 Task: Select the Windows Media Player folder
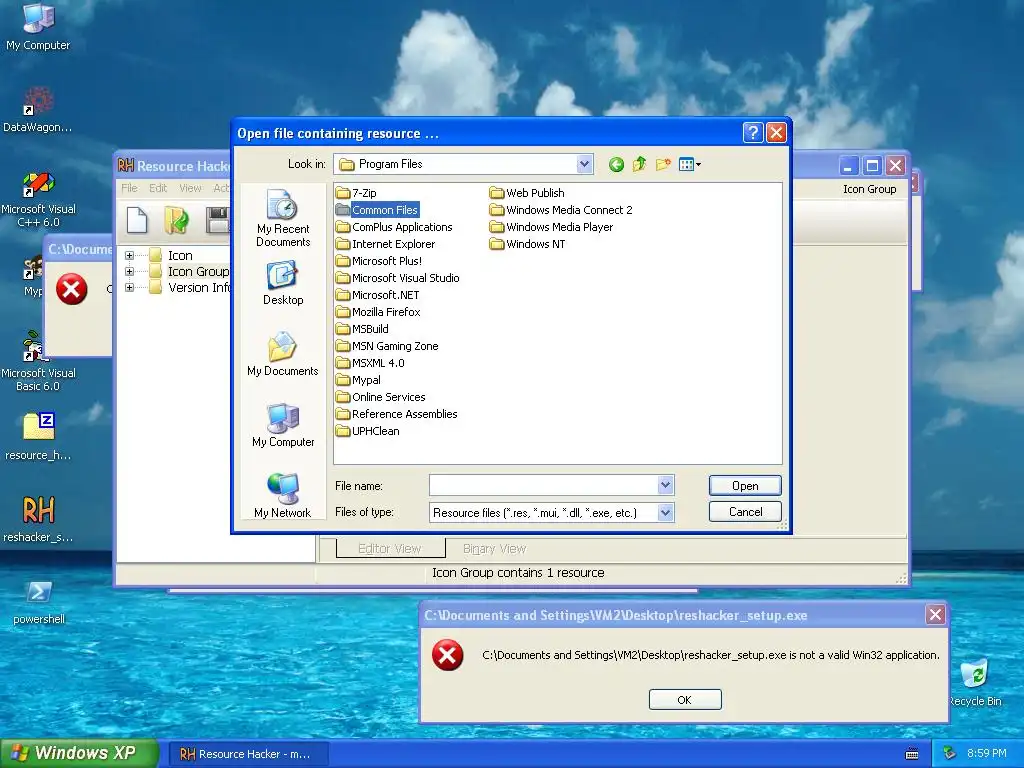pyautogui.click(x=551, y=227)
